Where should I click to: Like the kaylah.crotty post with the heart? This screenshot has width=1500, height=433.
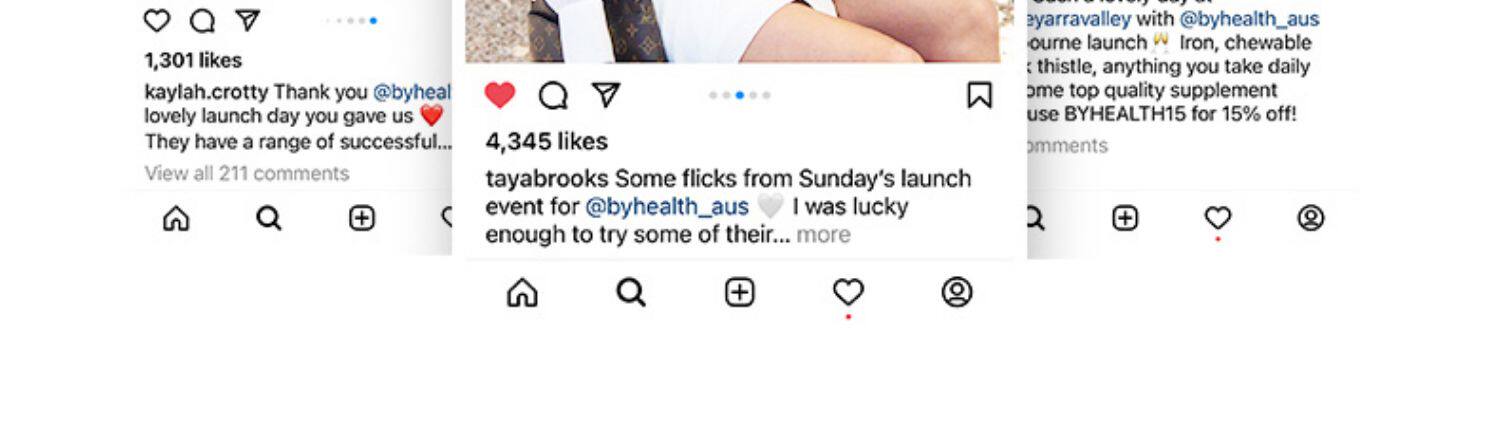tap(157, 20)
